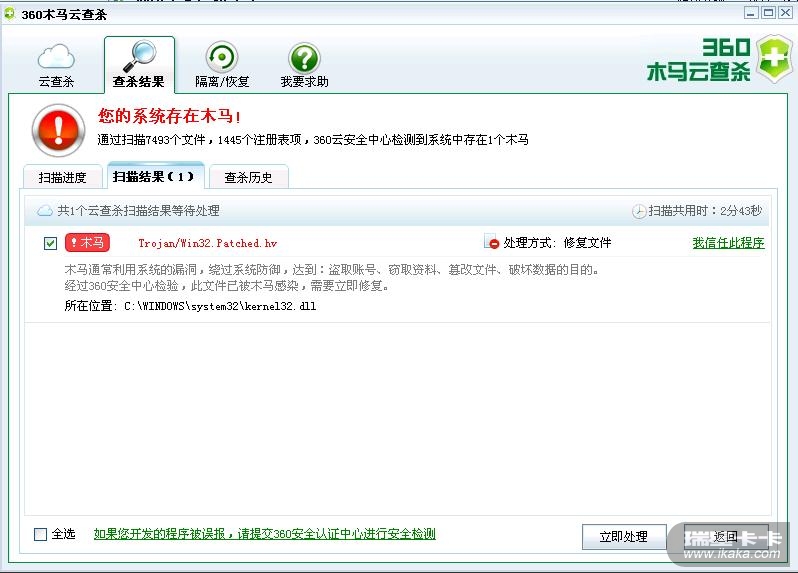Click the cloud icon beside 共1个云查杀扫描结果
Viewport: 798px width, 573px height.
45,211
